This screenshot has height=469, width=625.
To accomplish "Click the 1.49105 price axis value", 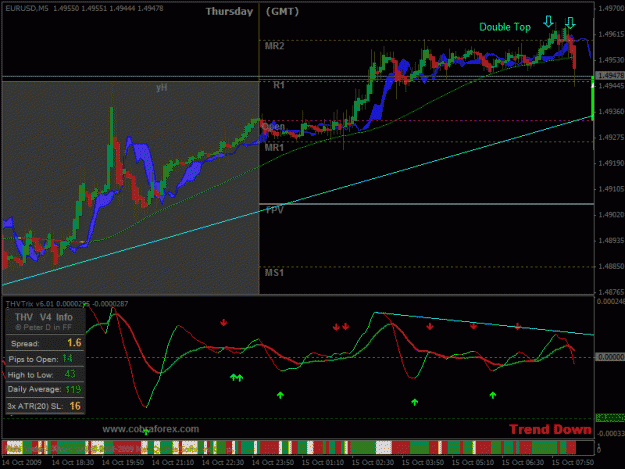I will 611,189.
